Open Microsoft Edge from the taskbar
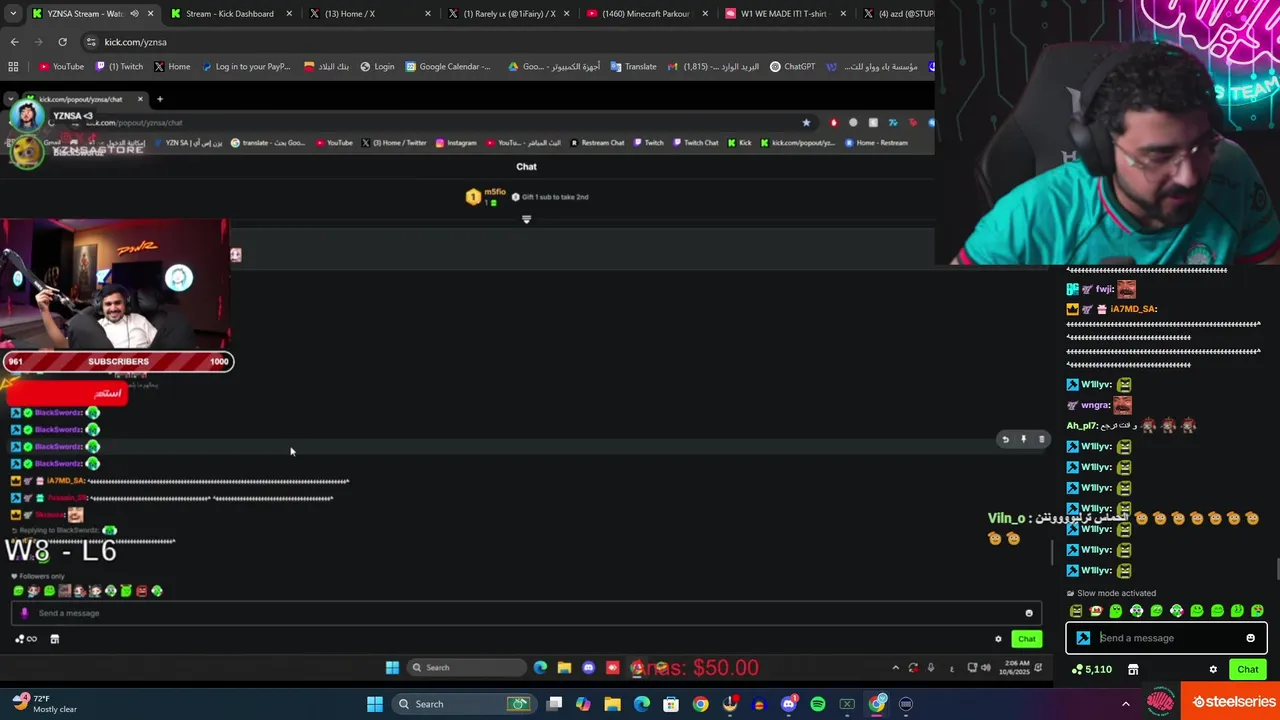 tap(642, 704)
